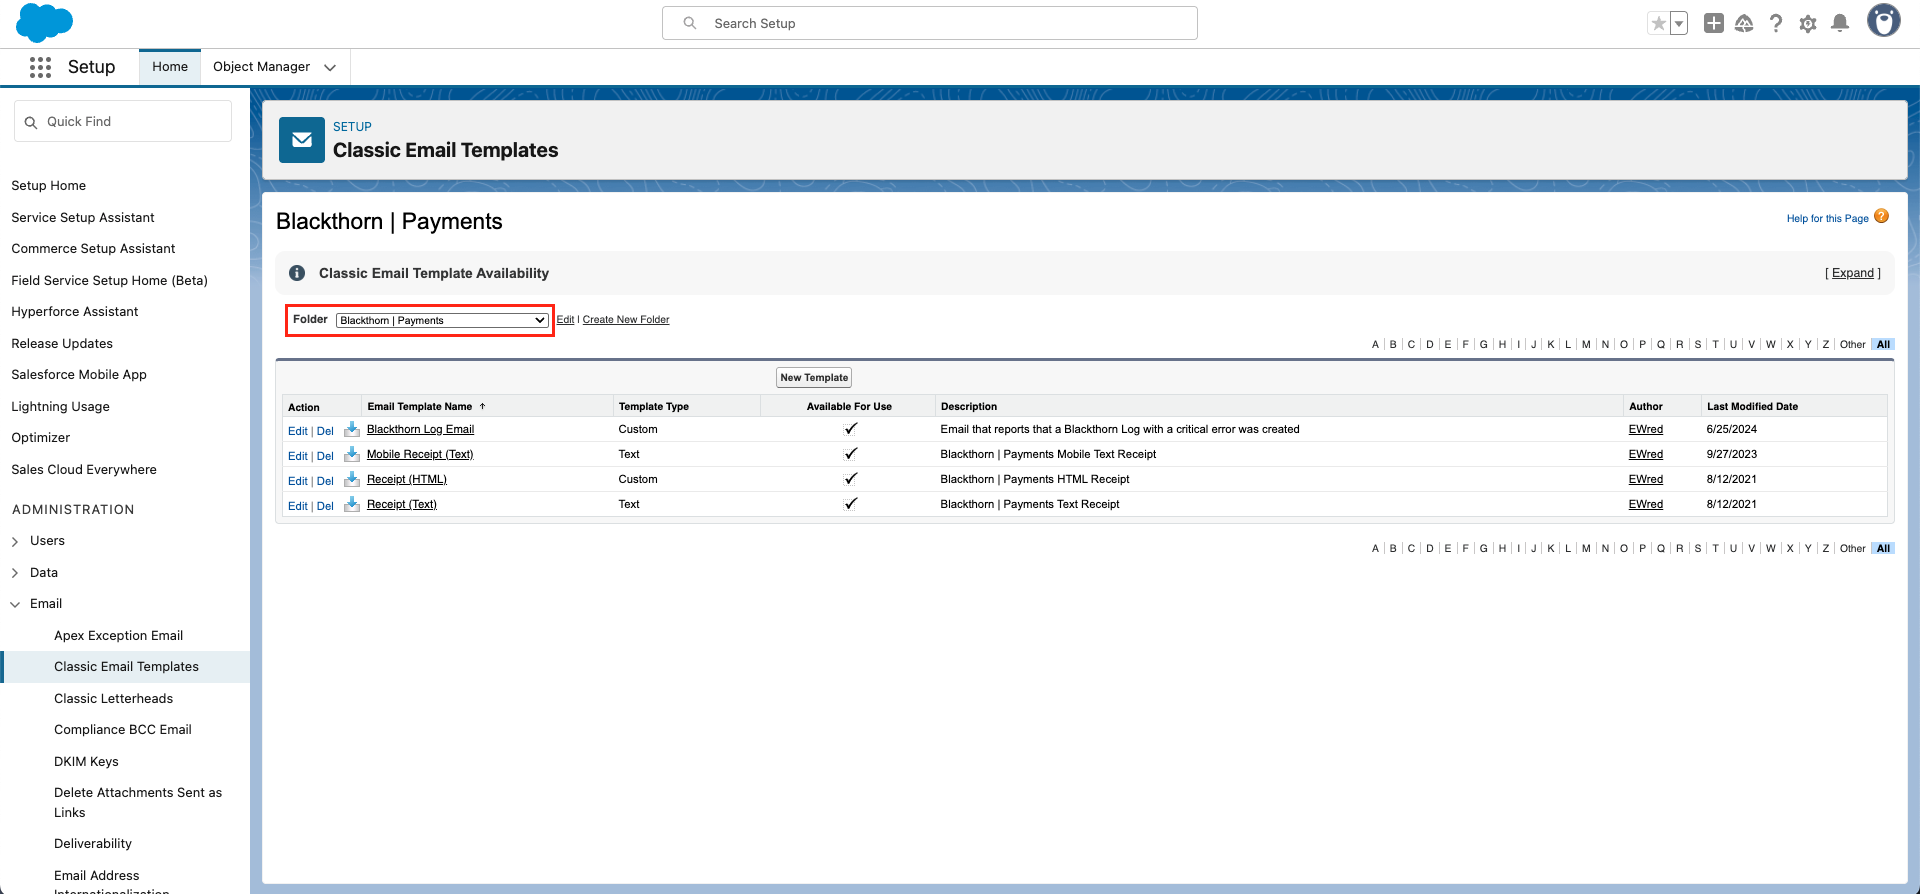Download icon for Receipt (HTML) row
The image size is (1920, 894).
point(352,479)
